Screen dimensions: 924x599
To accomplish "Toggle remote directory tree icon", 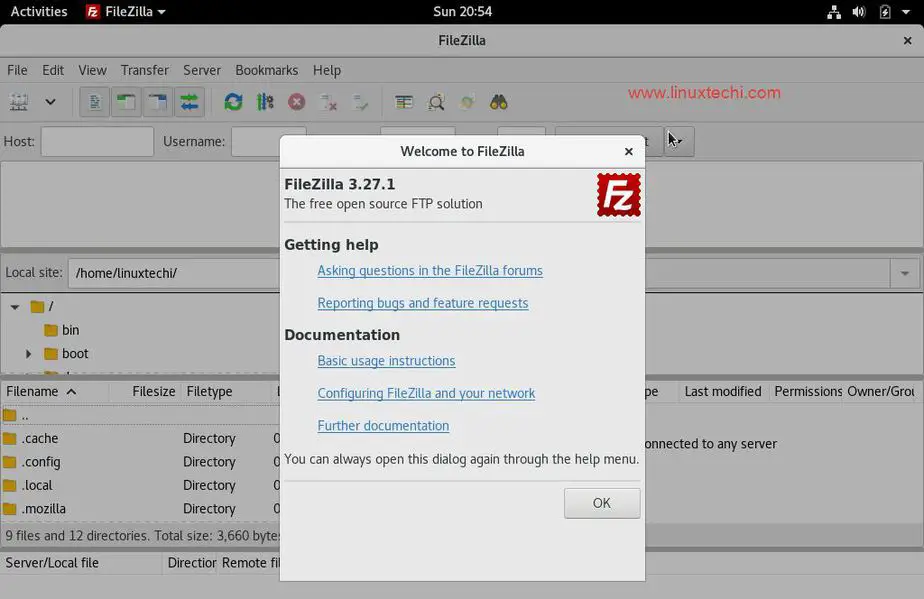I will (157, 103).
